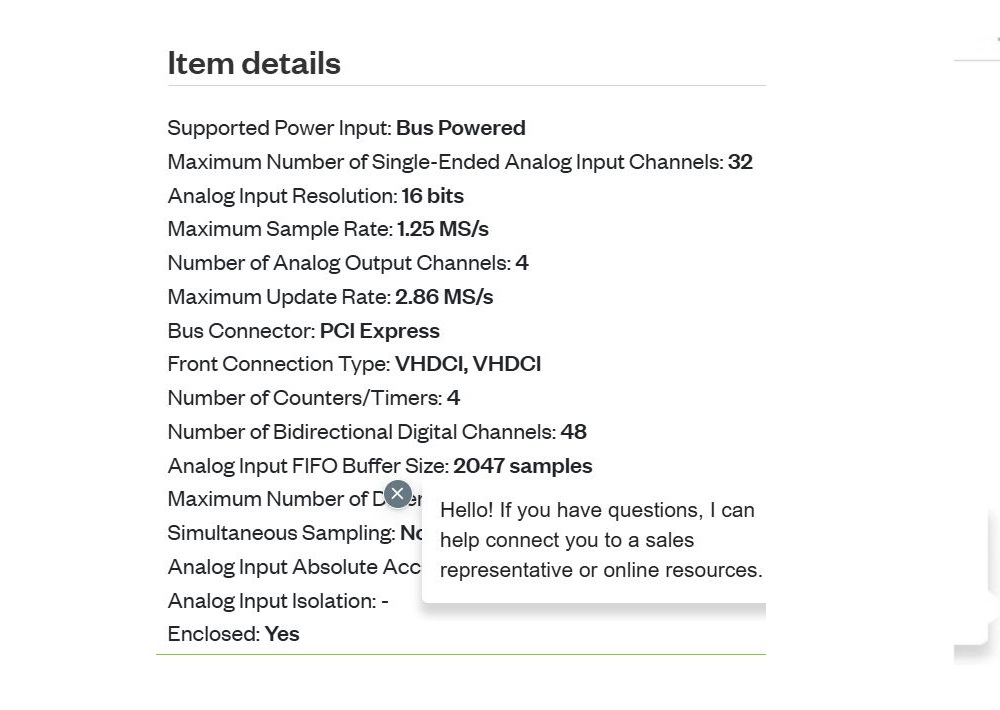Close the chat greeting popup
The height and width of the screenshot is (710, 1000).
(x=397, y=494)
